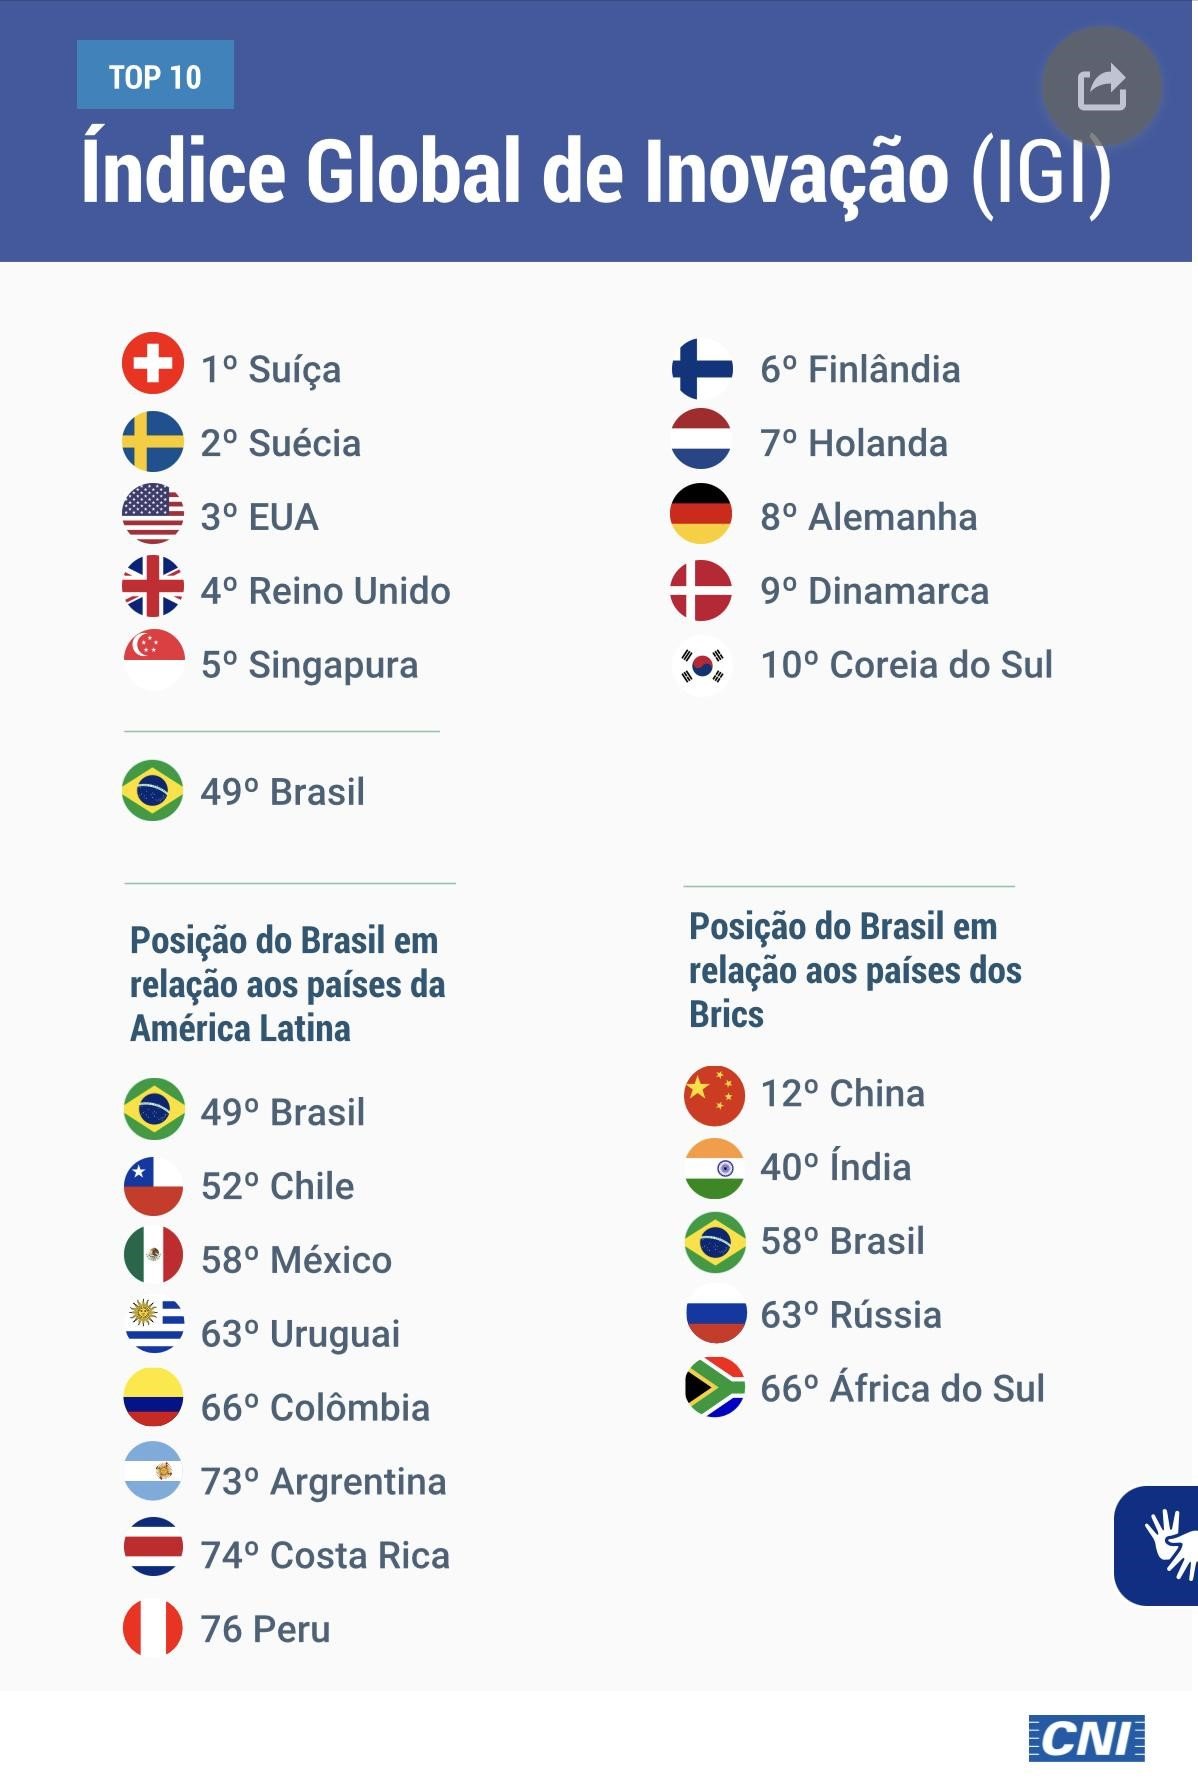The image size is (1198, 1778).
Task: Click the share arrow icon
Action: click(1102, 87)
